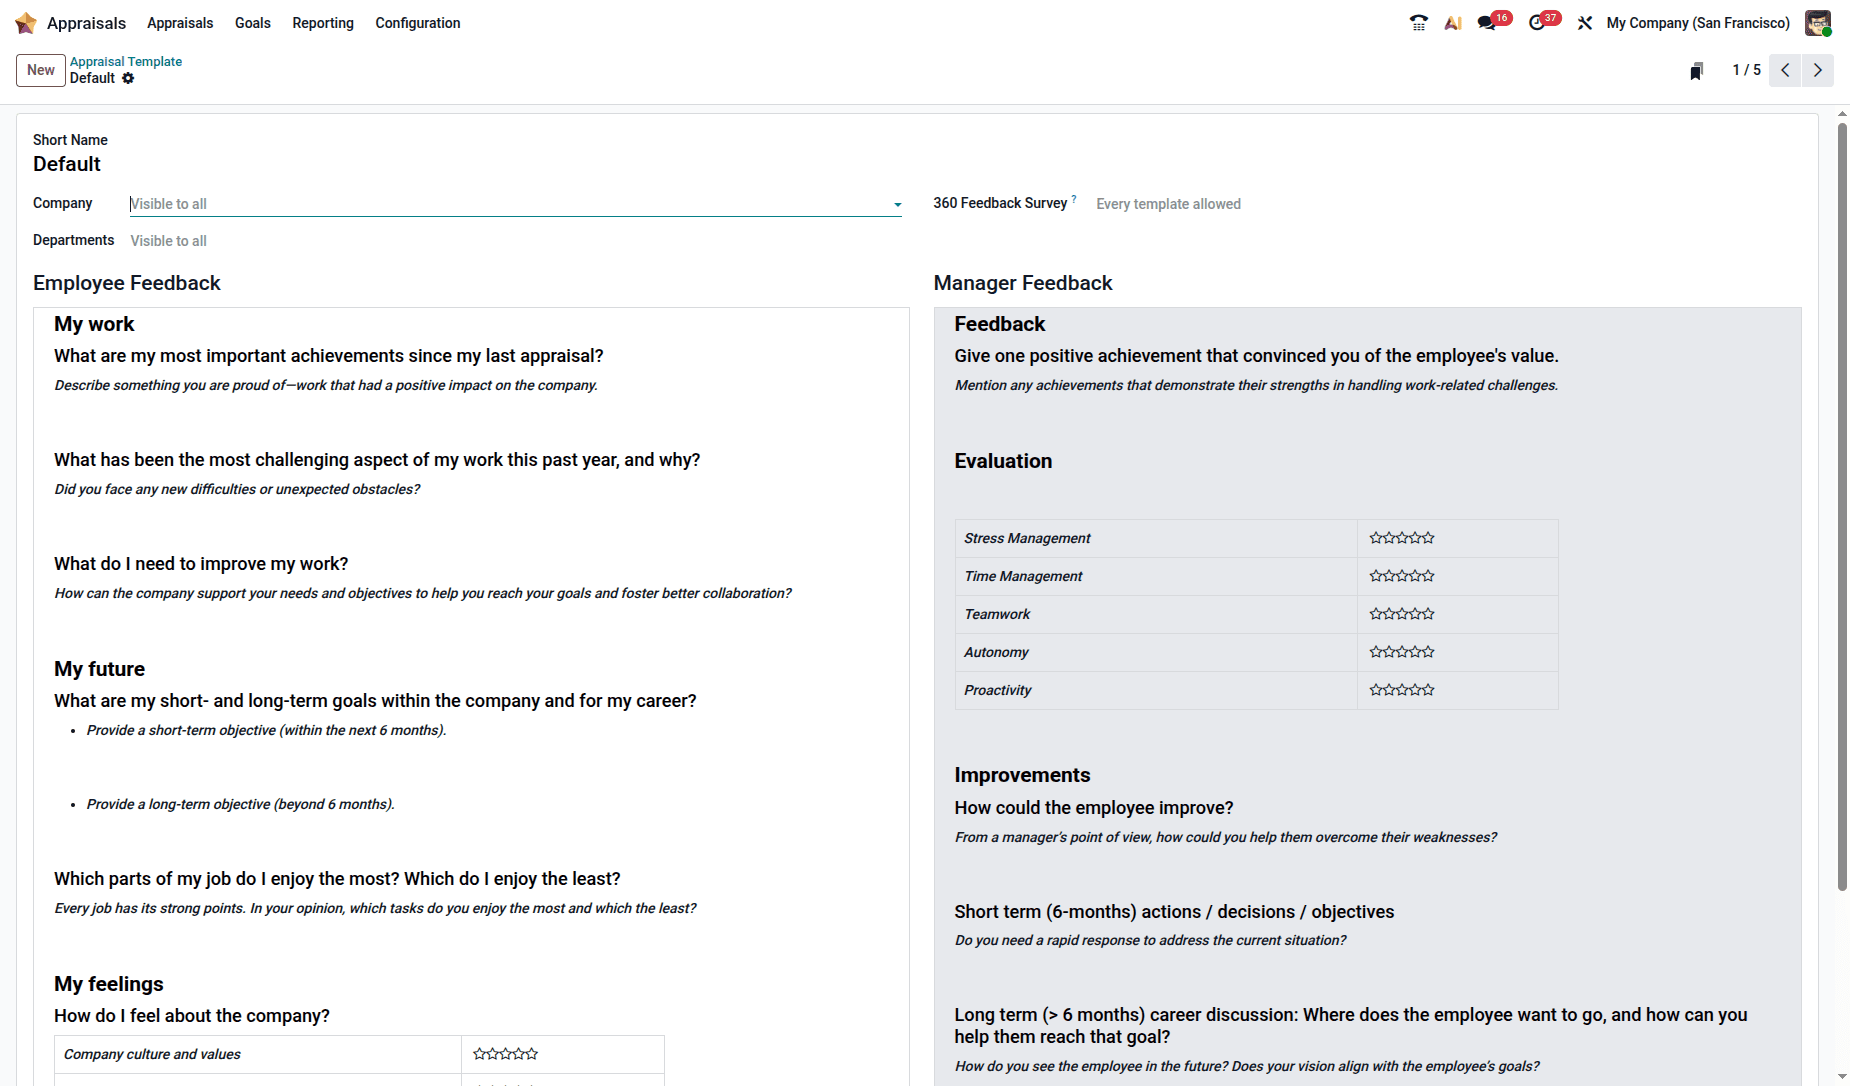Open the user avatar menu
1850x1086 pixels.
(x=1818, y=23)
